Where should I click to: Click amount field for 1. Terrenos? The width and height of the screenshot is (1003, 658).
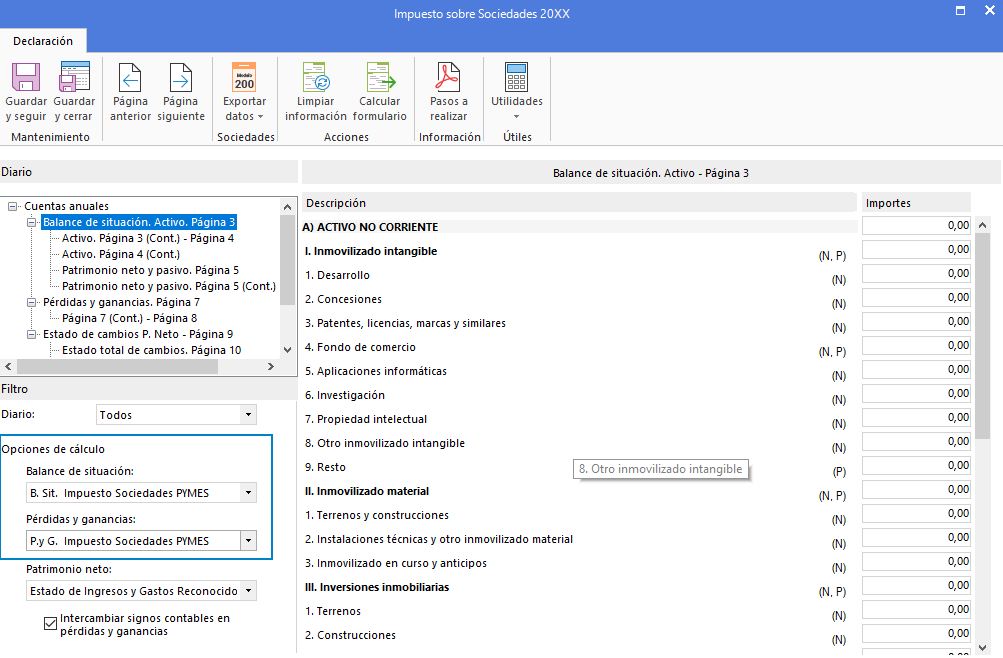pos(916,609)
